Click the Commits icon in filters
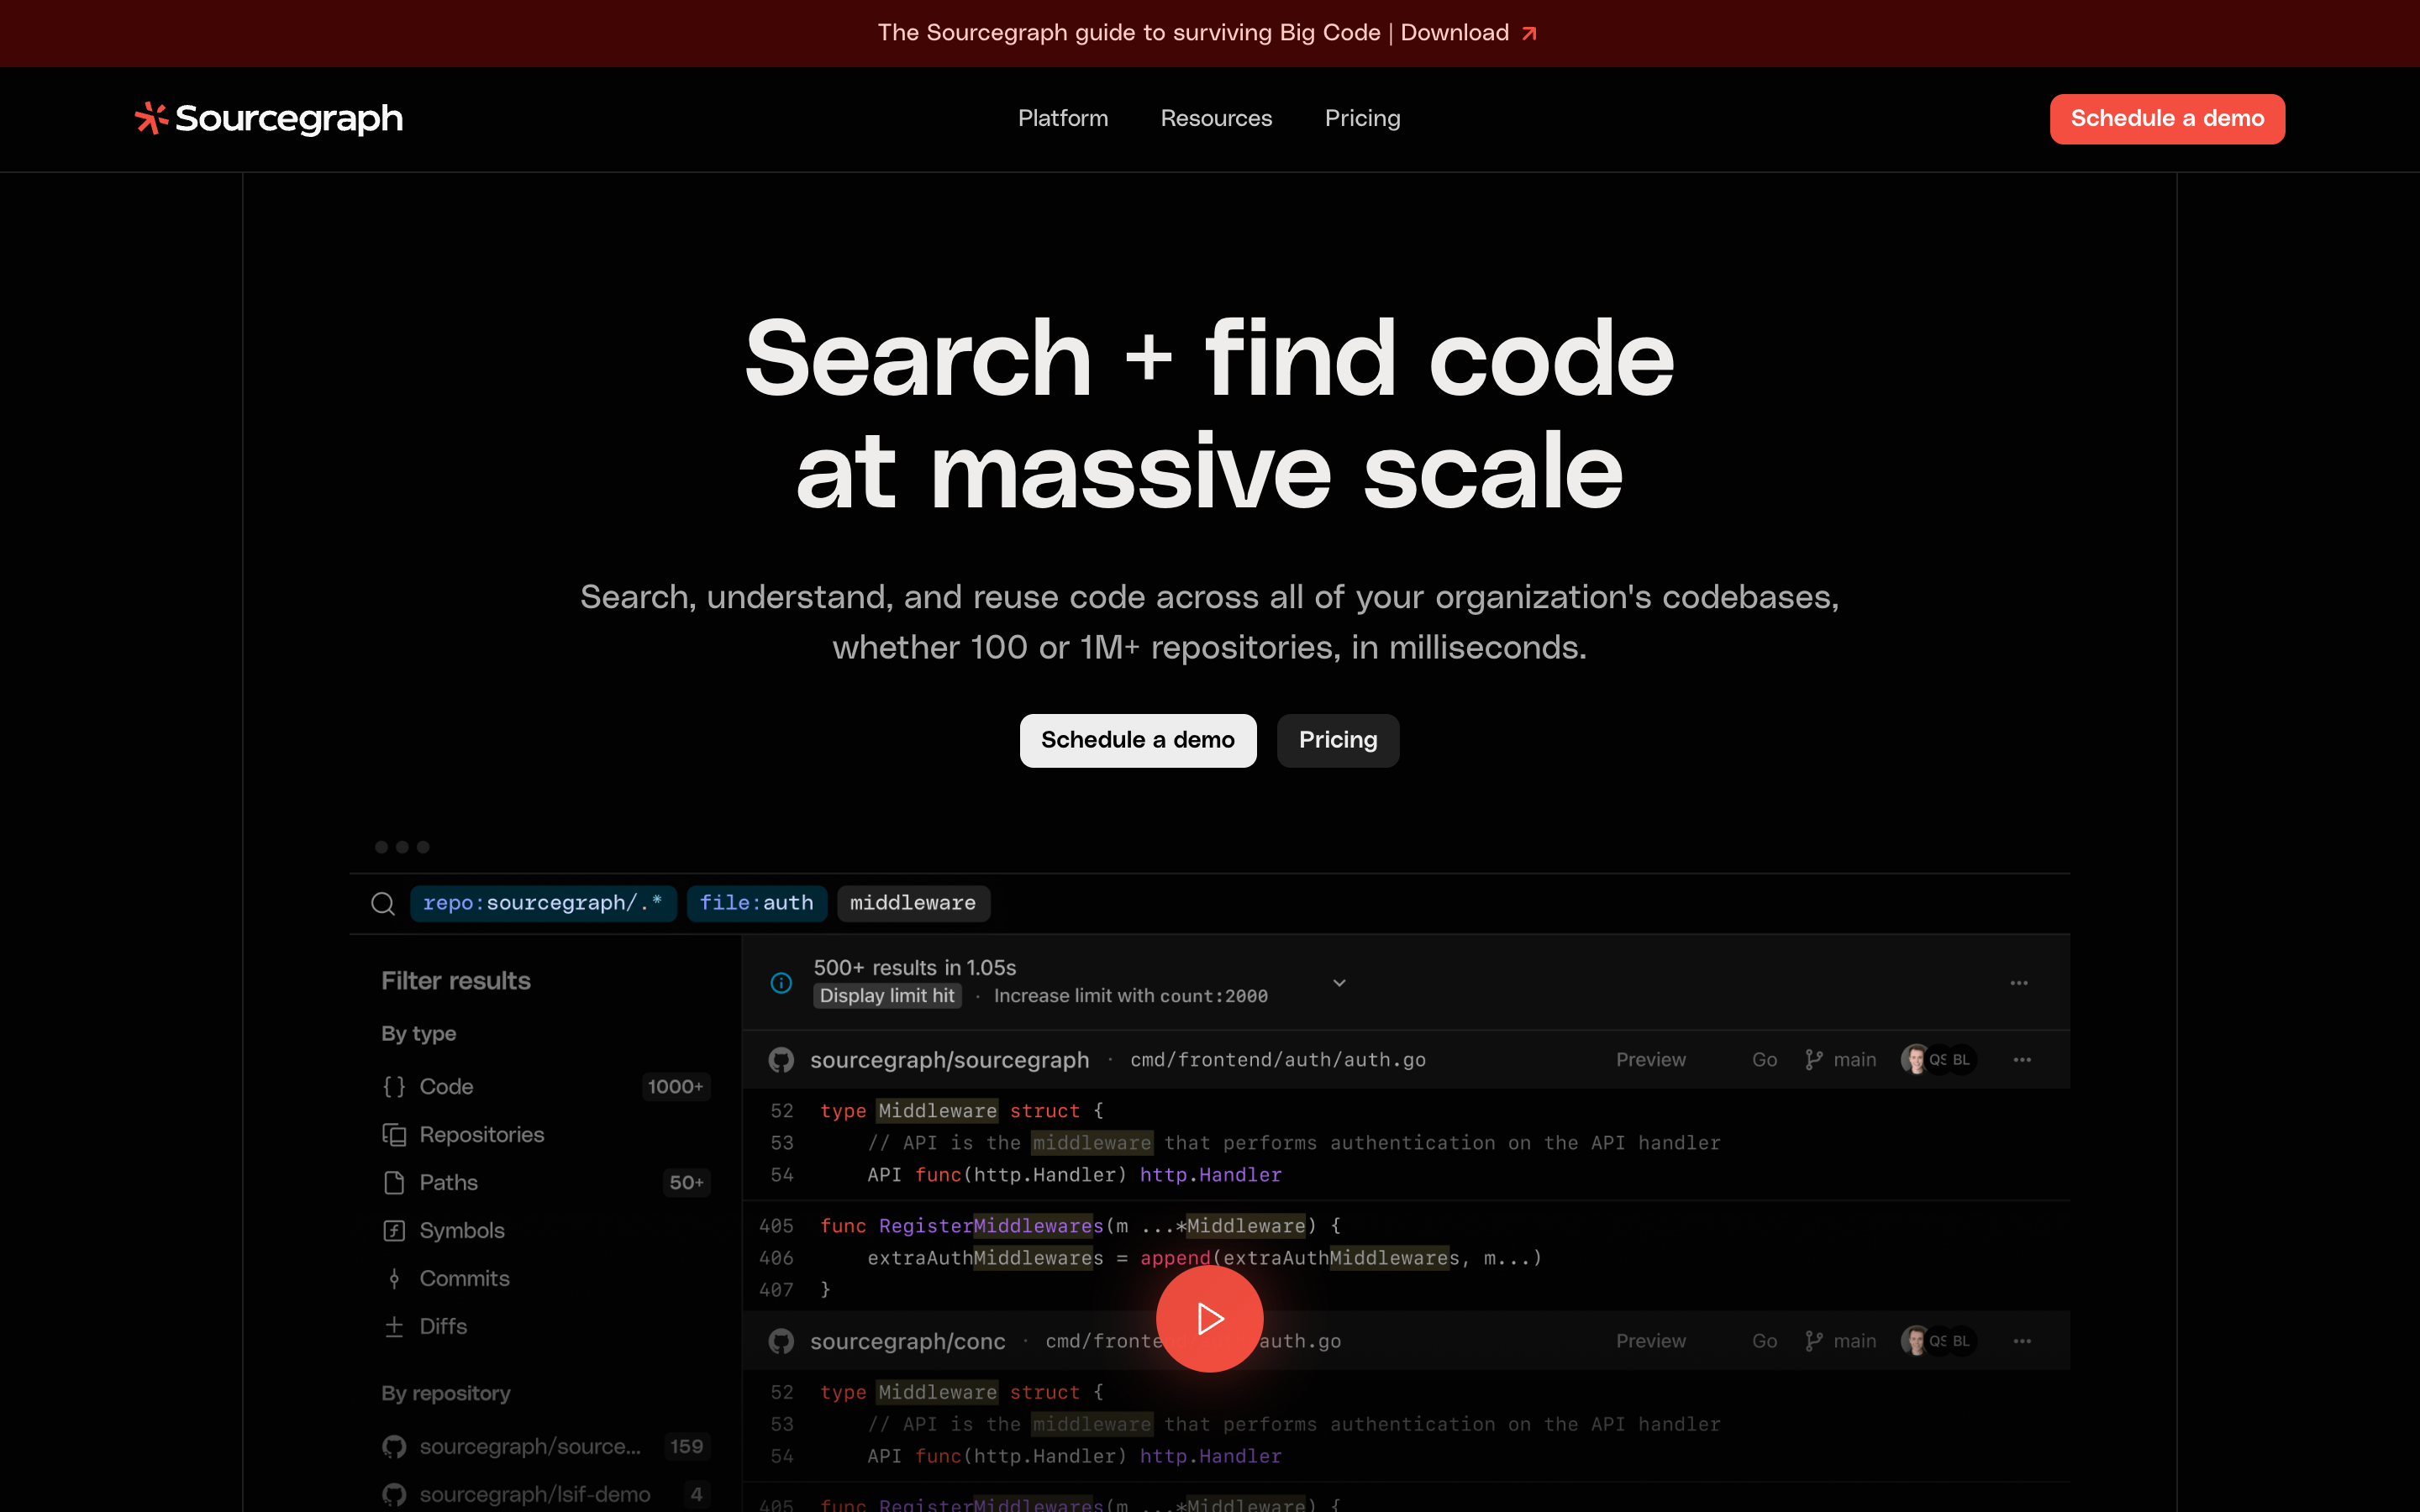Screen dimensions: 2420x1512 click(x=394, y=1279)
